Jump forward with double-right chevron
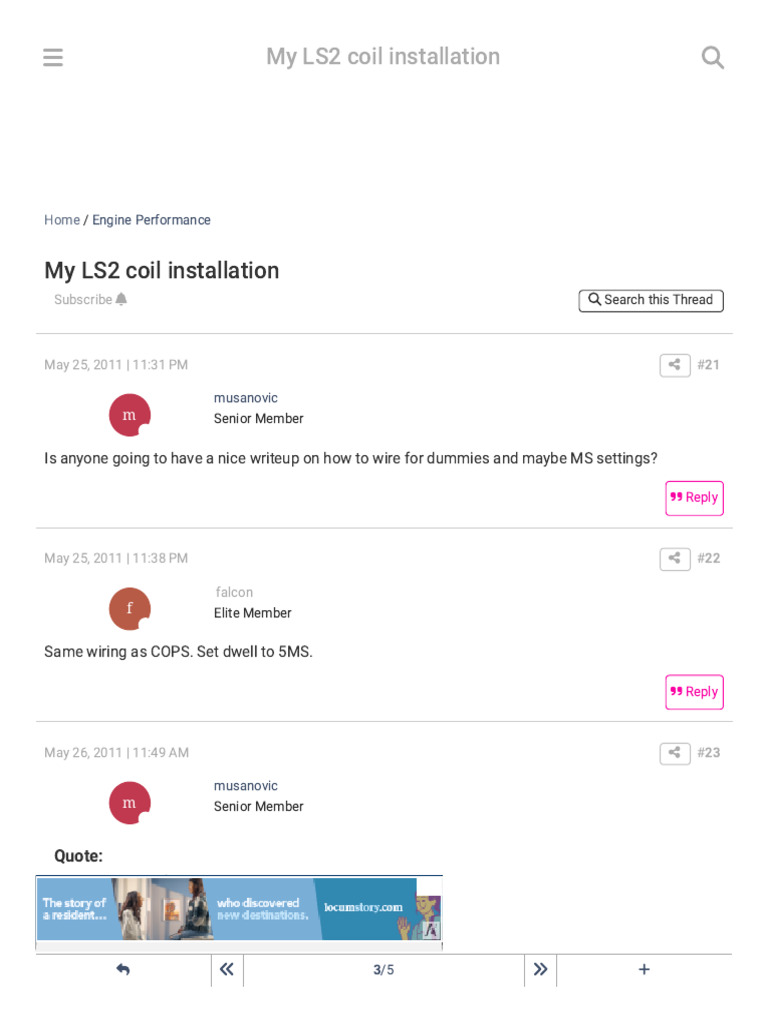Viewport: 768px width, 1024px height. click(540, 970)
